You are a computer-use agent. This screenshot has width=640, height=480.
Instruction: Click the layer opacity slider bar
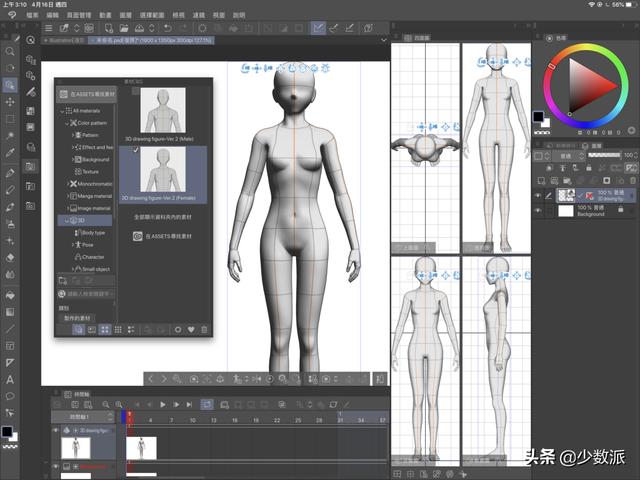coord(604,155)
